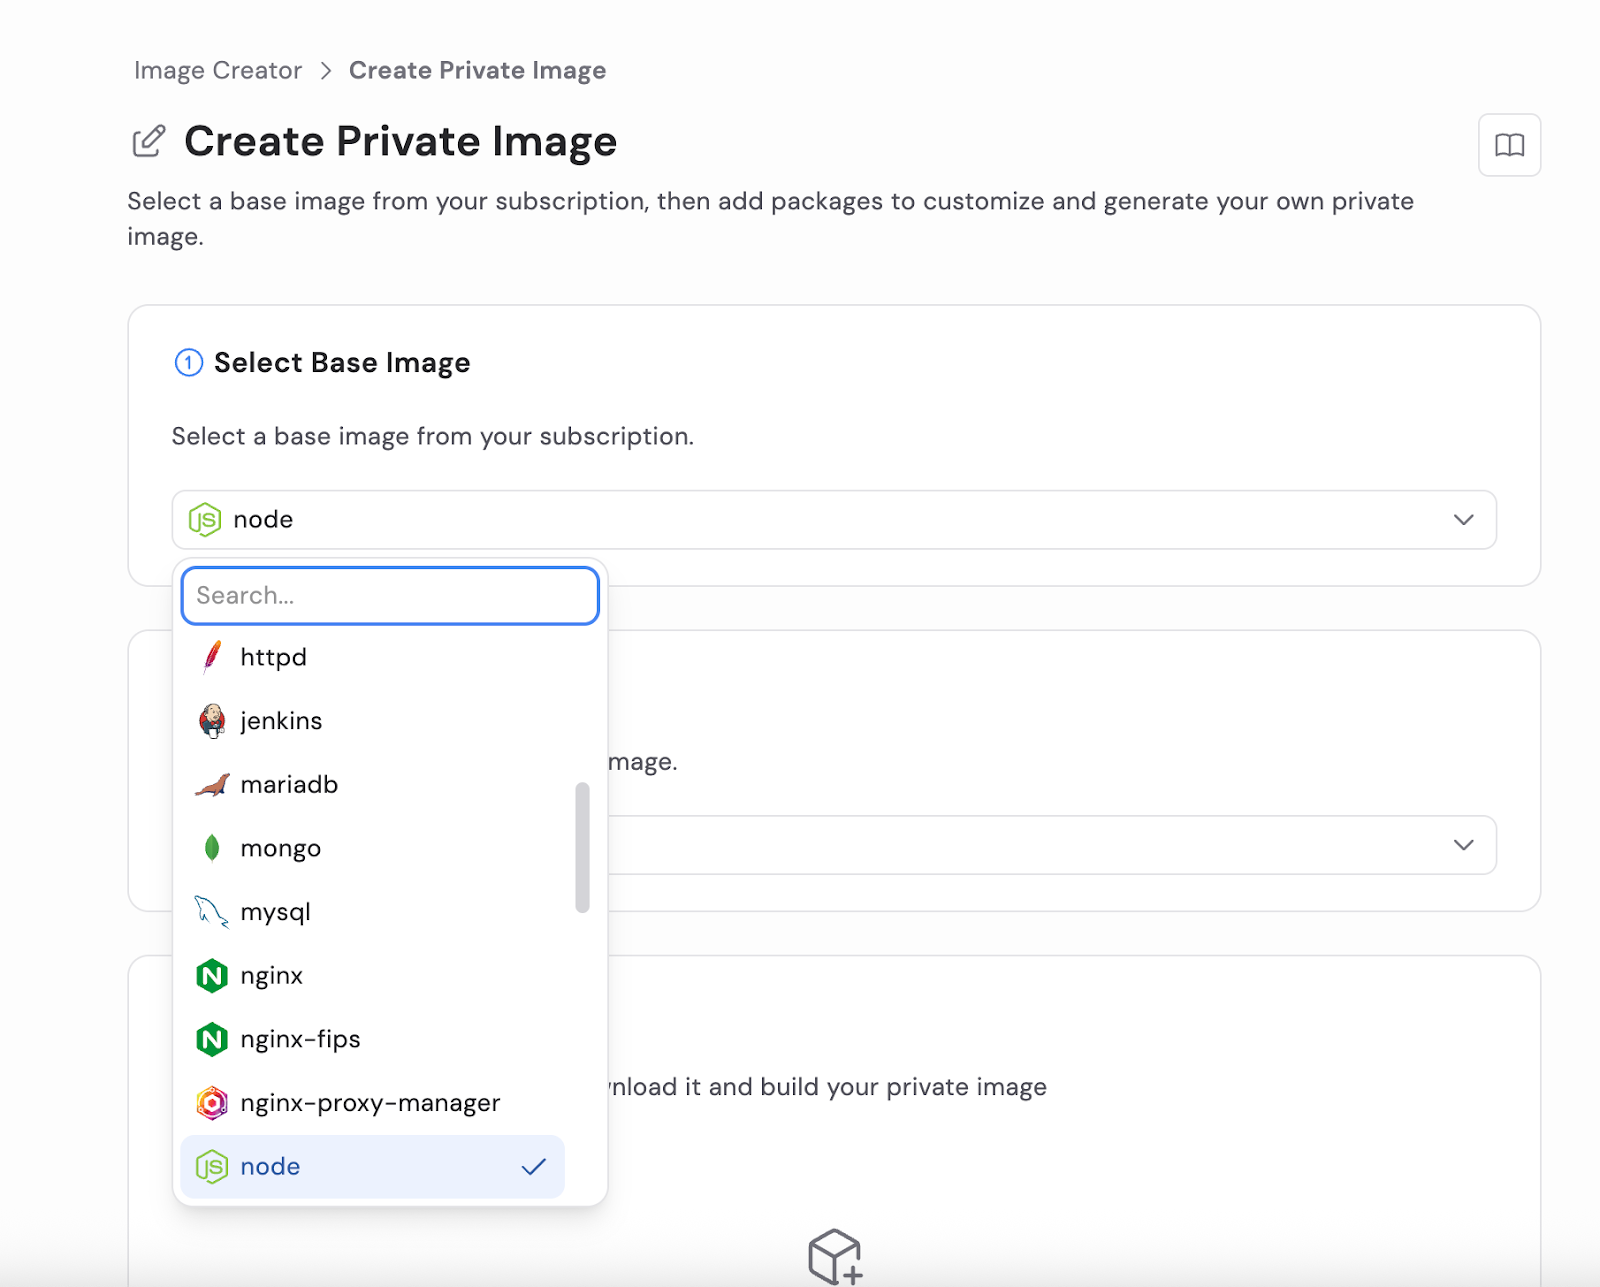
Task: Select jenkins from the list
Action: [372, 721]
